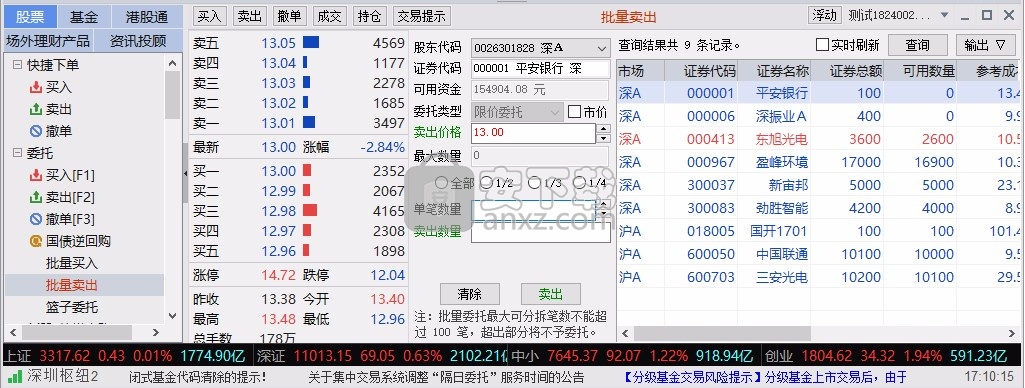Open 场外理财产品 tab

point(48,41)
